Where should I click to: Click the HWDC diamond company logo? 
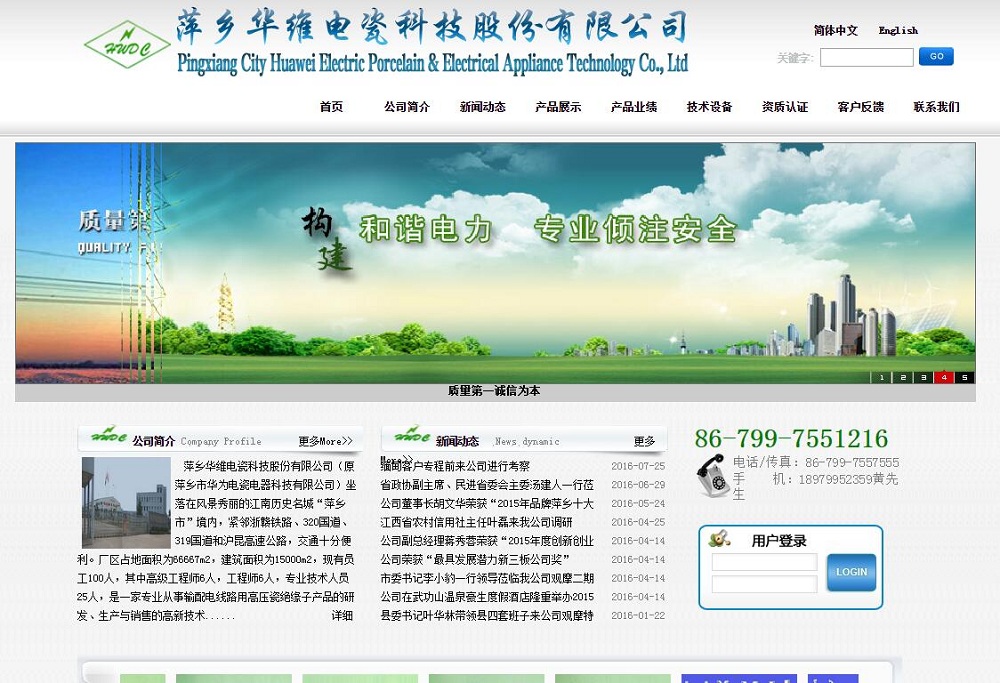128,45
